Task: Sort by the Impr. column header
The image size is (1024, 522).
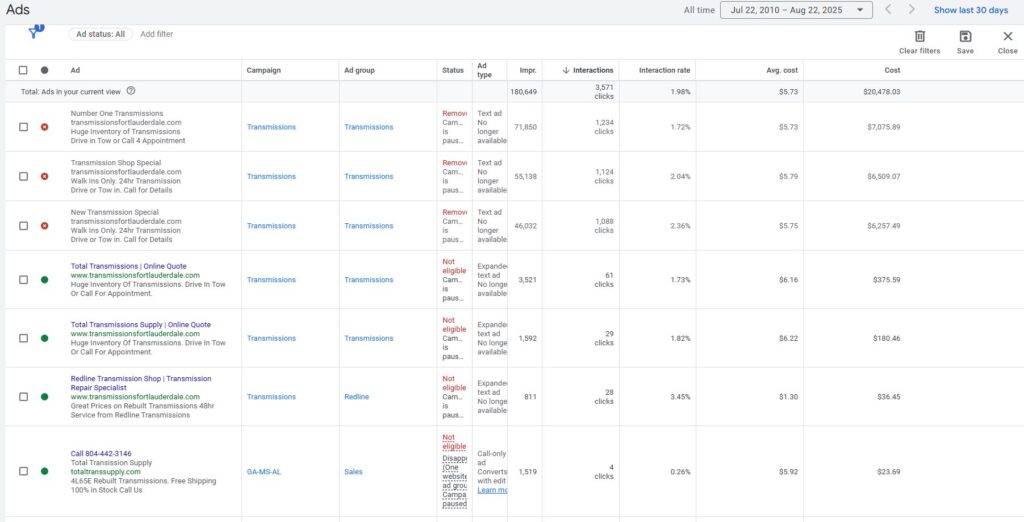Action: (x=528, y=70)
